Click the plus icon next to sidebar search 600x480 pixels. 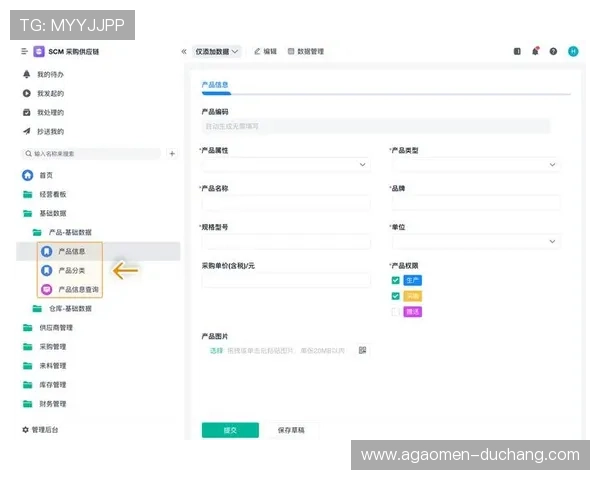172,153
